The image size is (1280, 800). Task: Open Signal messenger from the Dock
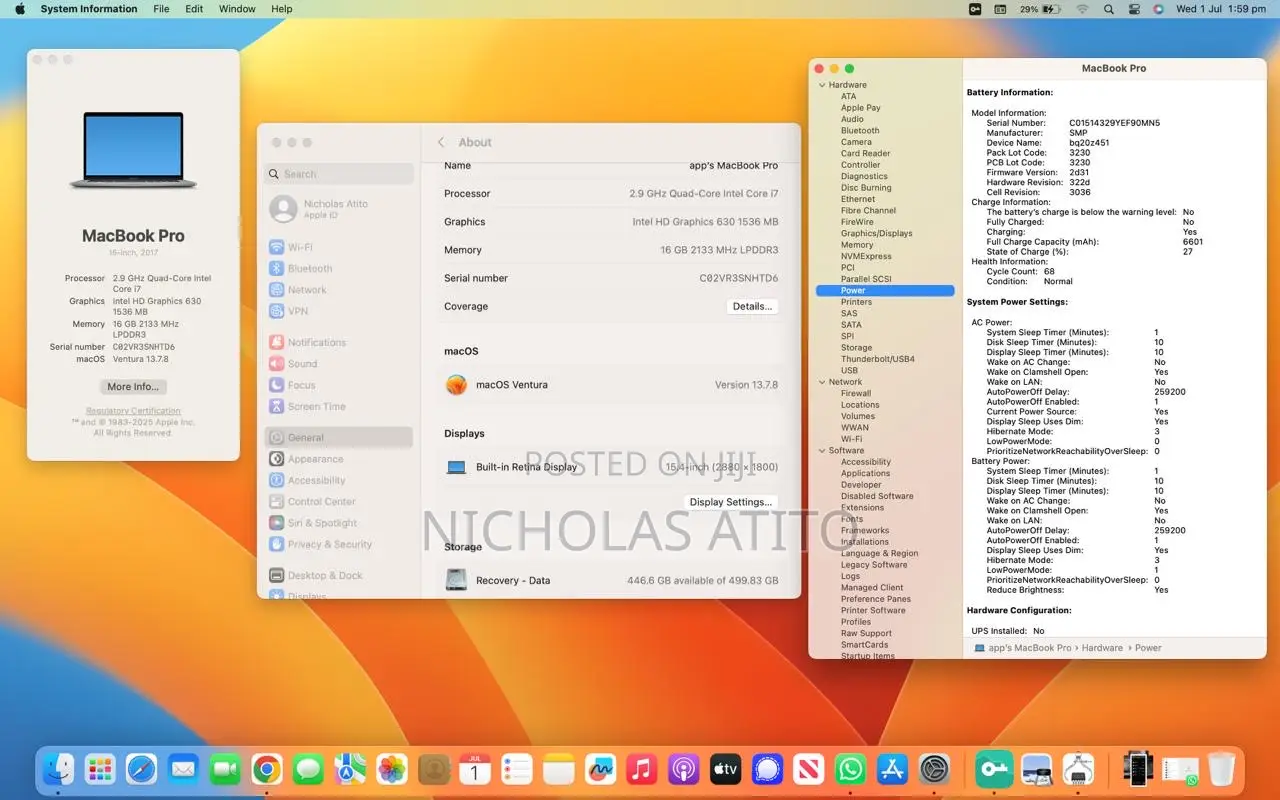[x=767, y=769]
